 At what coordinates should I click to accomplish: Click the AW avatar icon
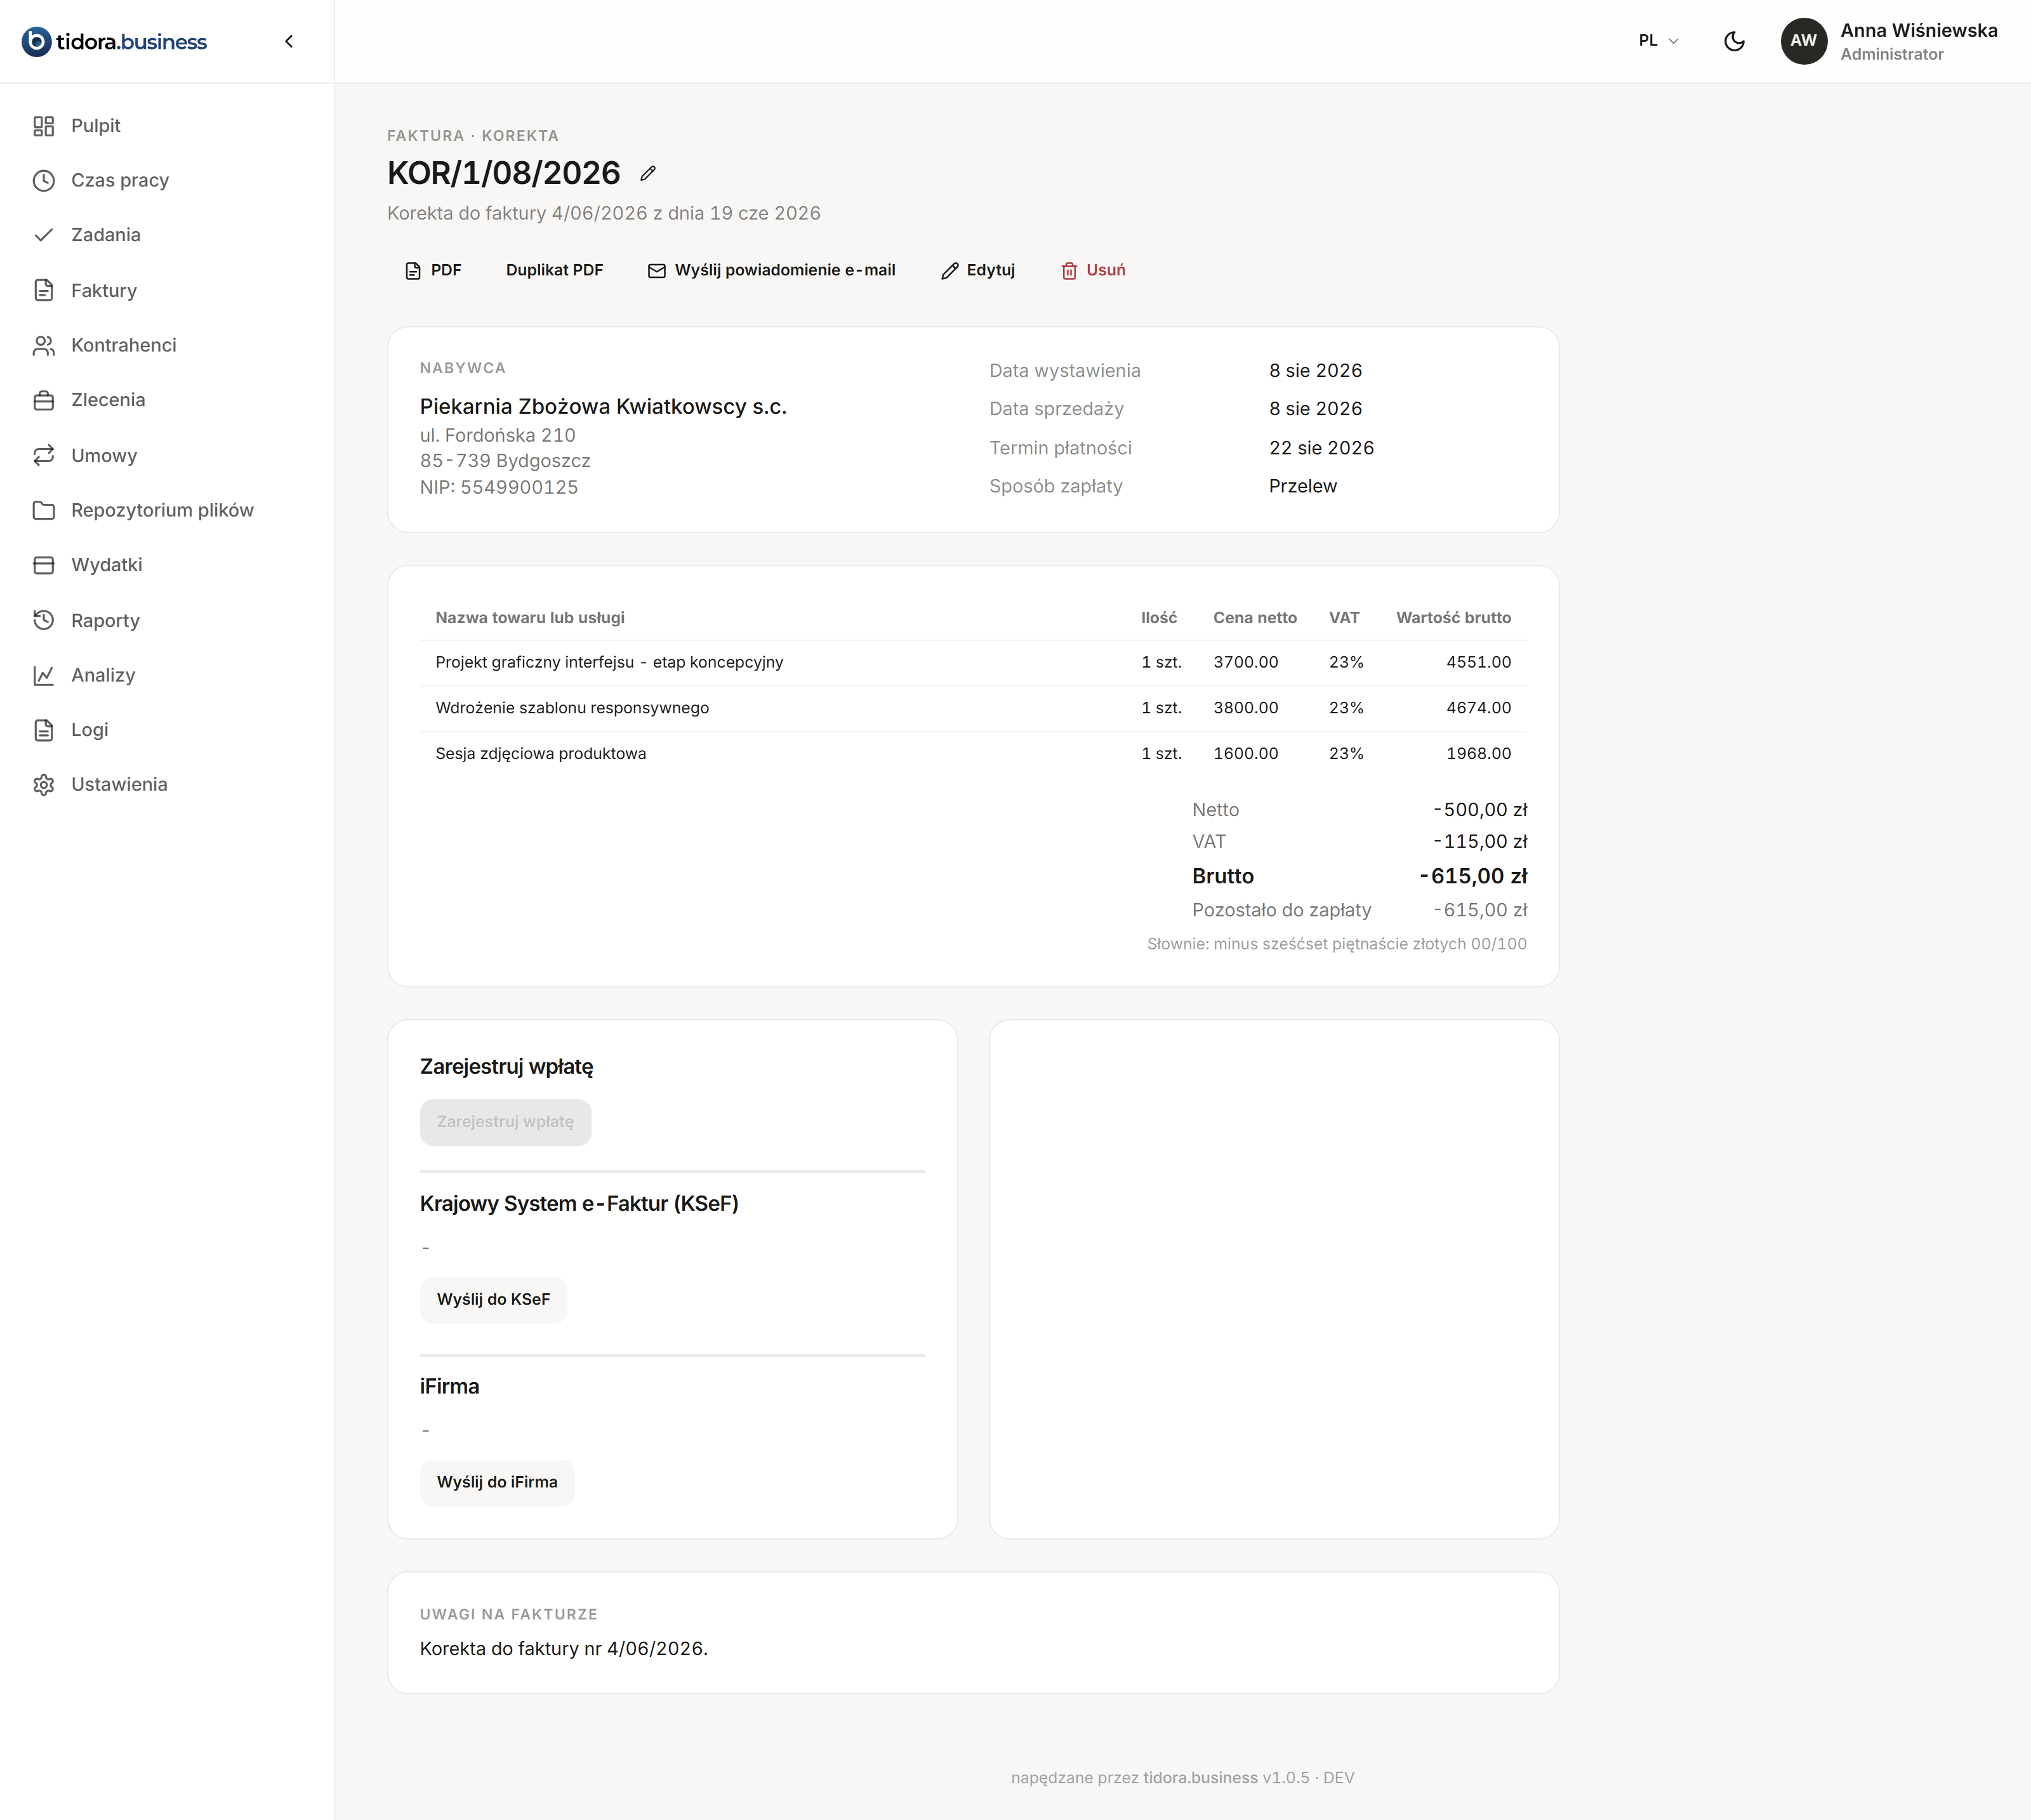[1803, 41]
